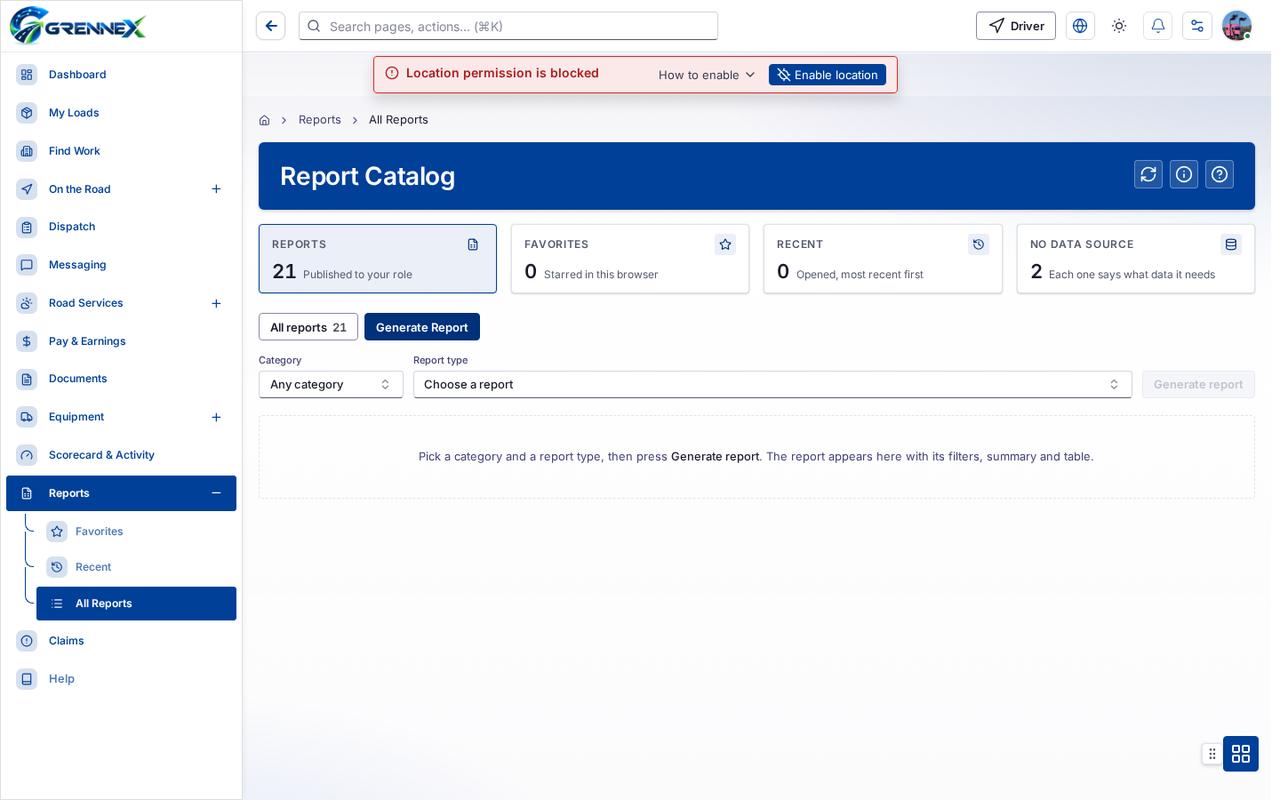This screenshot has height=800, width=1280.
Task: Click the On the Road navigation icon
Action: [x=27, y=189]
